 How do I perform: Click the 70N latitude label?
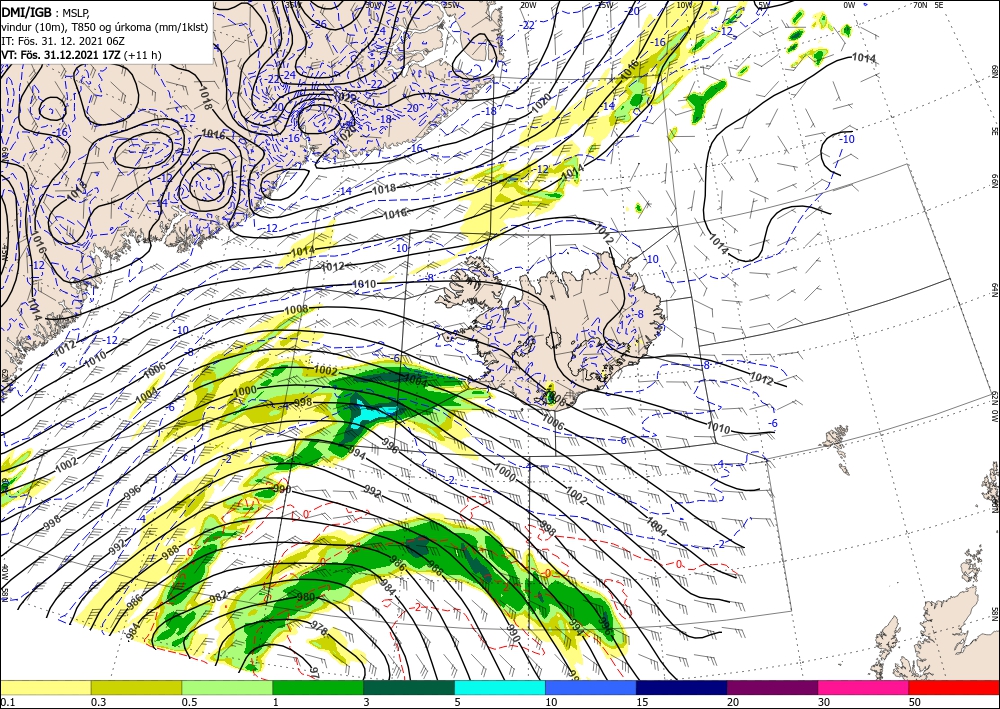919,4
